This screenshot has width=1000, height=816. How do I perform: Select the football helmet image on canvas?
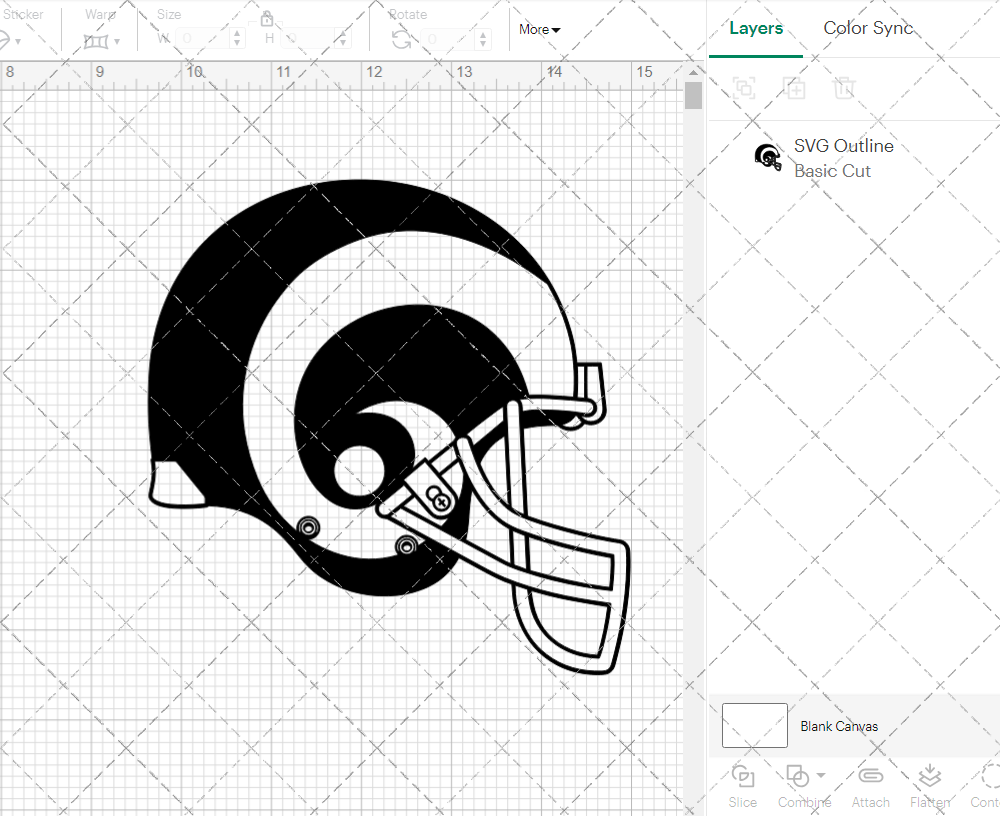(389, 426)
